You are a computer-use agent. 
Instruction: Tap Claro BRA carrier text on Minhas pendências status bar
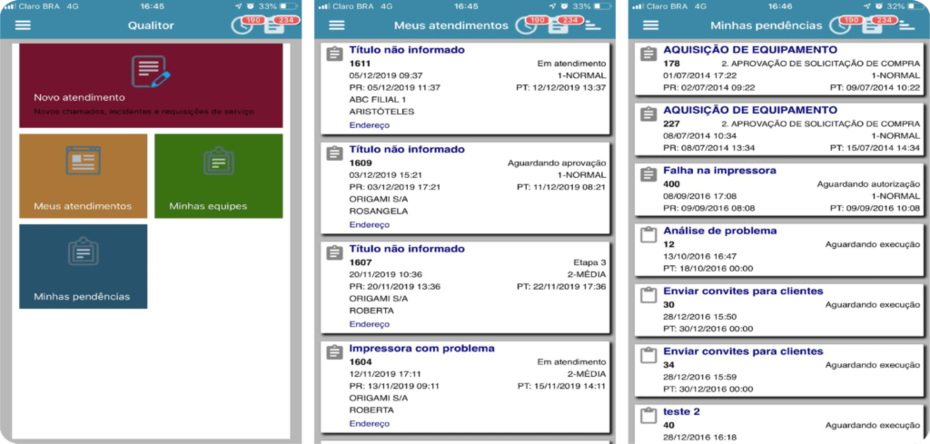[668, 6]
